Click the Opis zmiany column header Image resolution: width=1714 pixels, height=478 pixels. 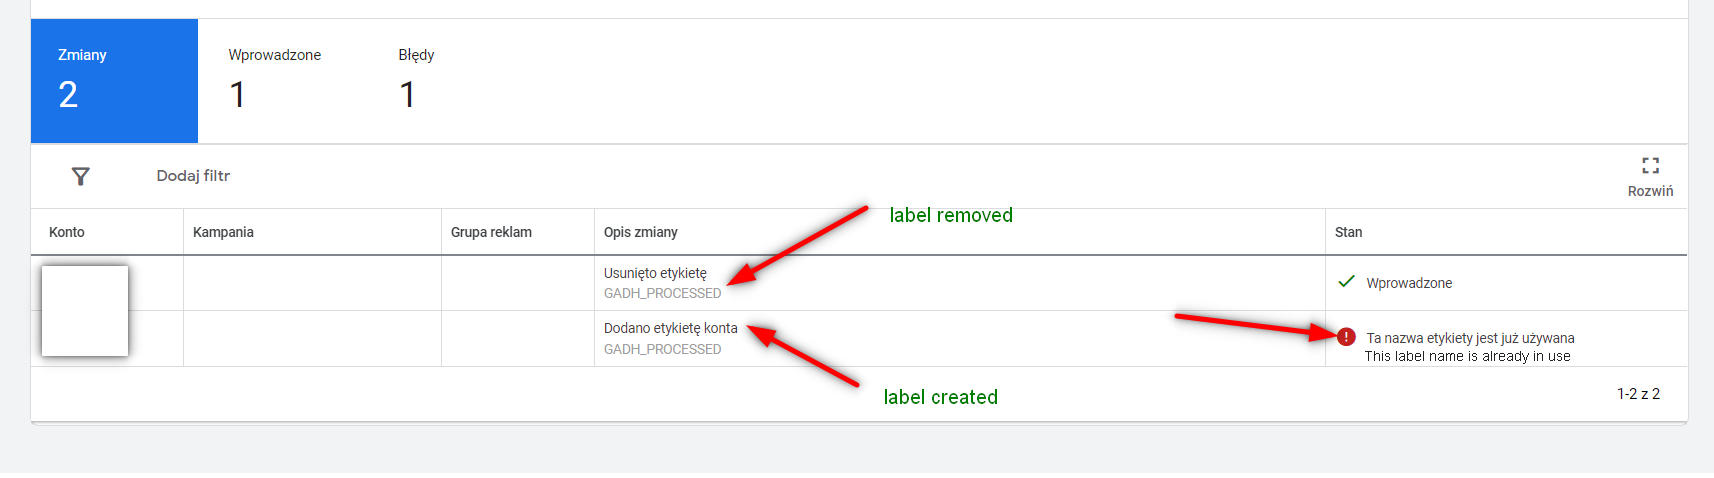click(641, 232)
